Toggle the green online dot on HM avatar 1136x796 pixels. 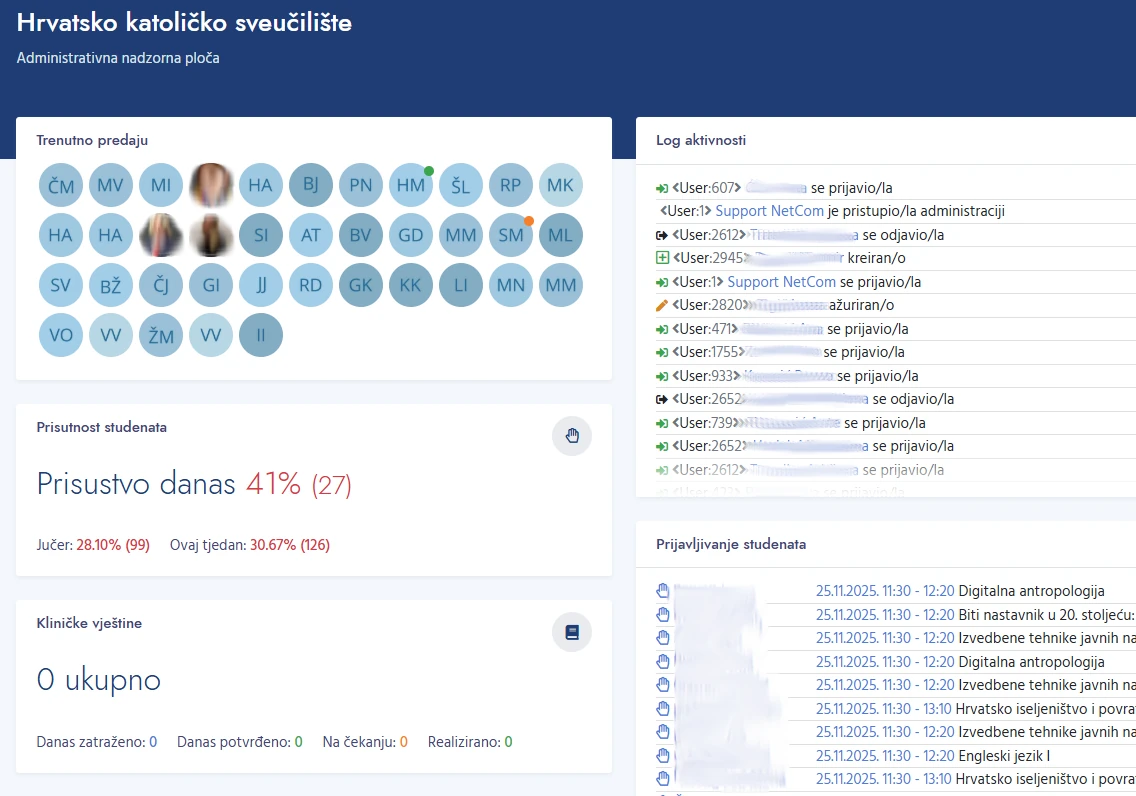(427, 170)
